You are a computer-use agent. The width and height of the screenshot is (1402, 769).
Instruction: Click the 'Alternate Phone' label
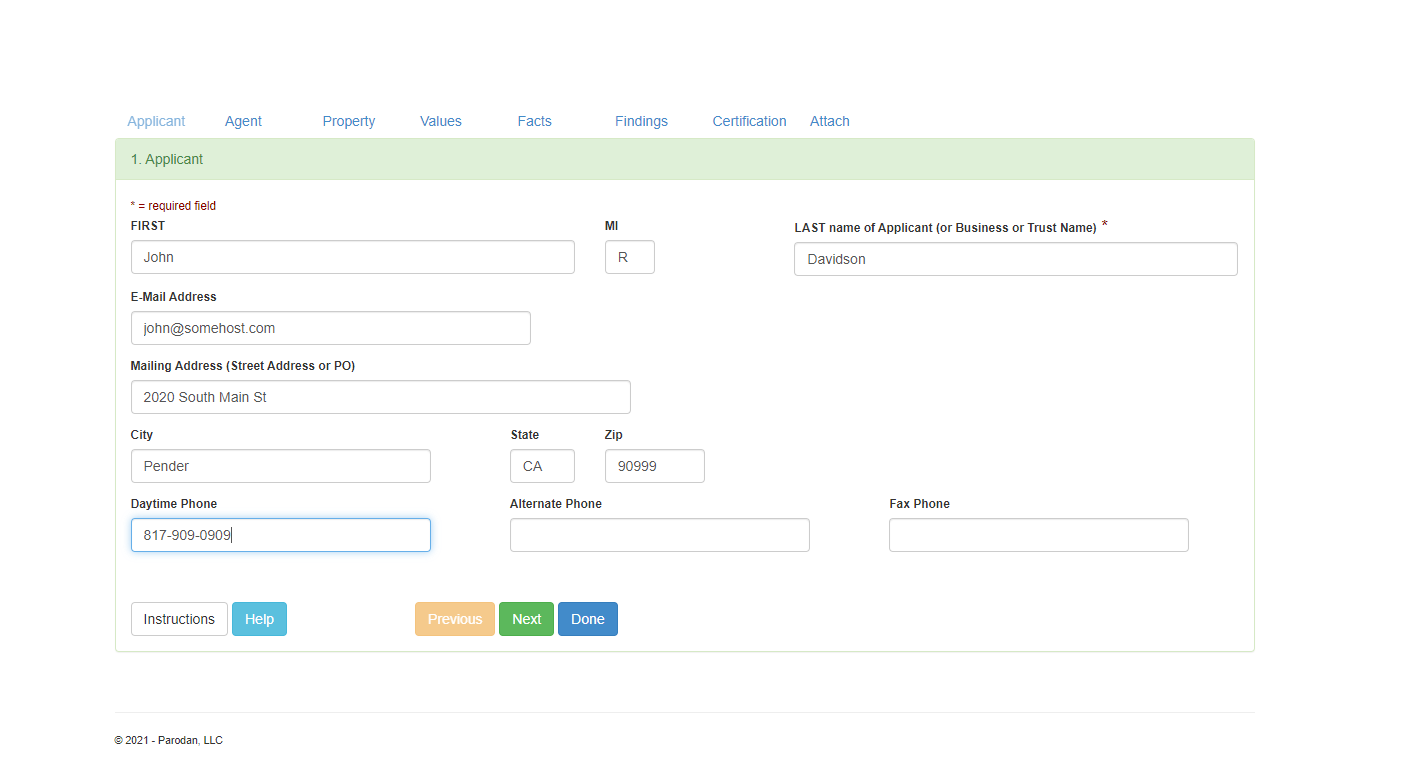[556, 504]
